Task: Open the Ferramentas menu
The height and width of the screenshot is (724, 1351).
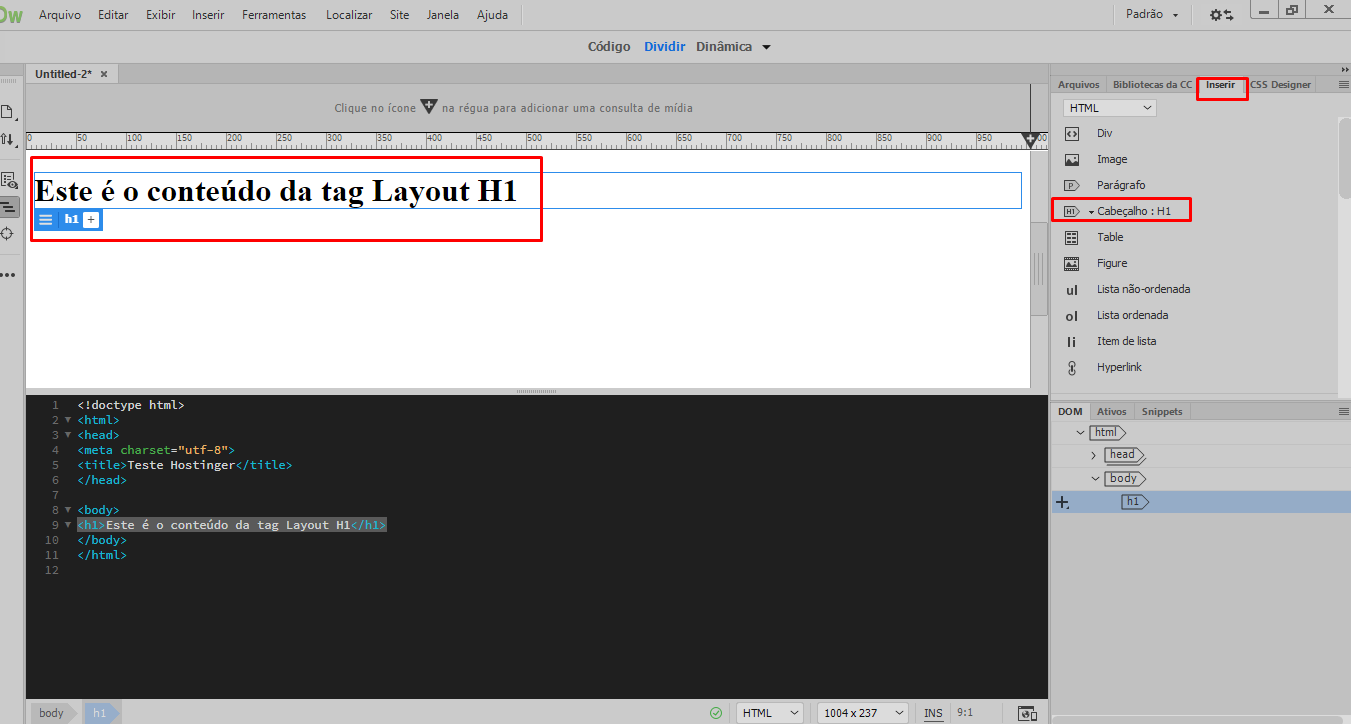Action: [274, 15]
